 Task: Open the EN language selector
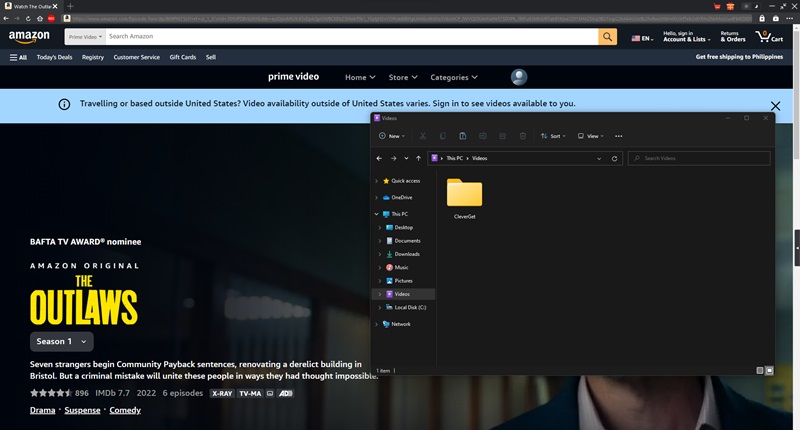642,38
